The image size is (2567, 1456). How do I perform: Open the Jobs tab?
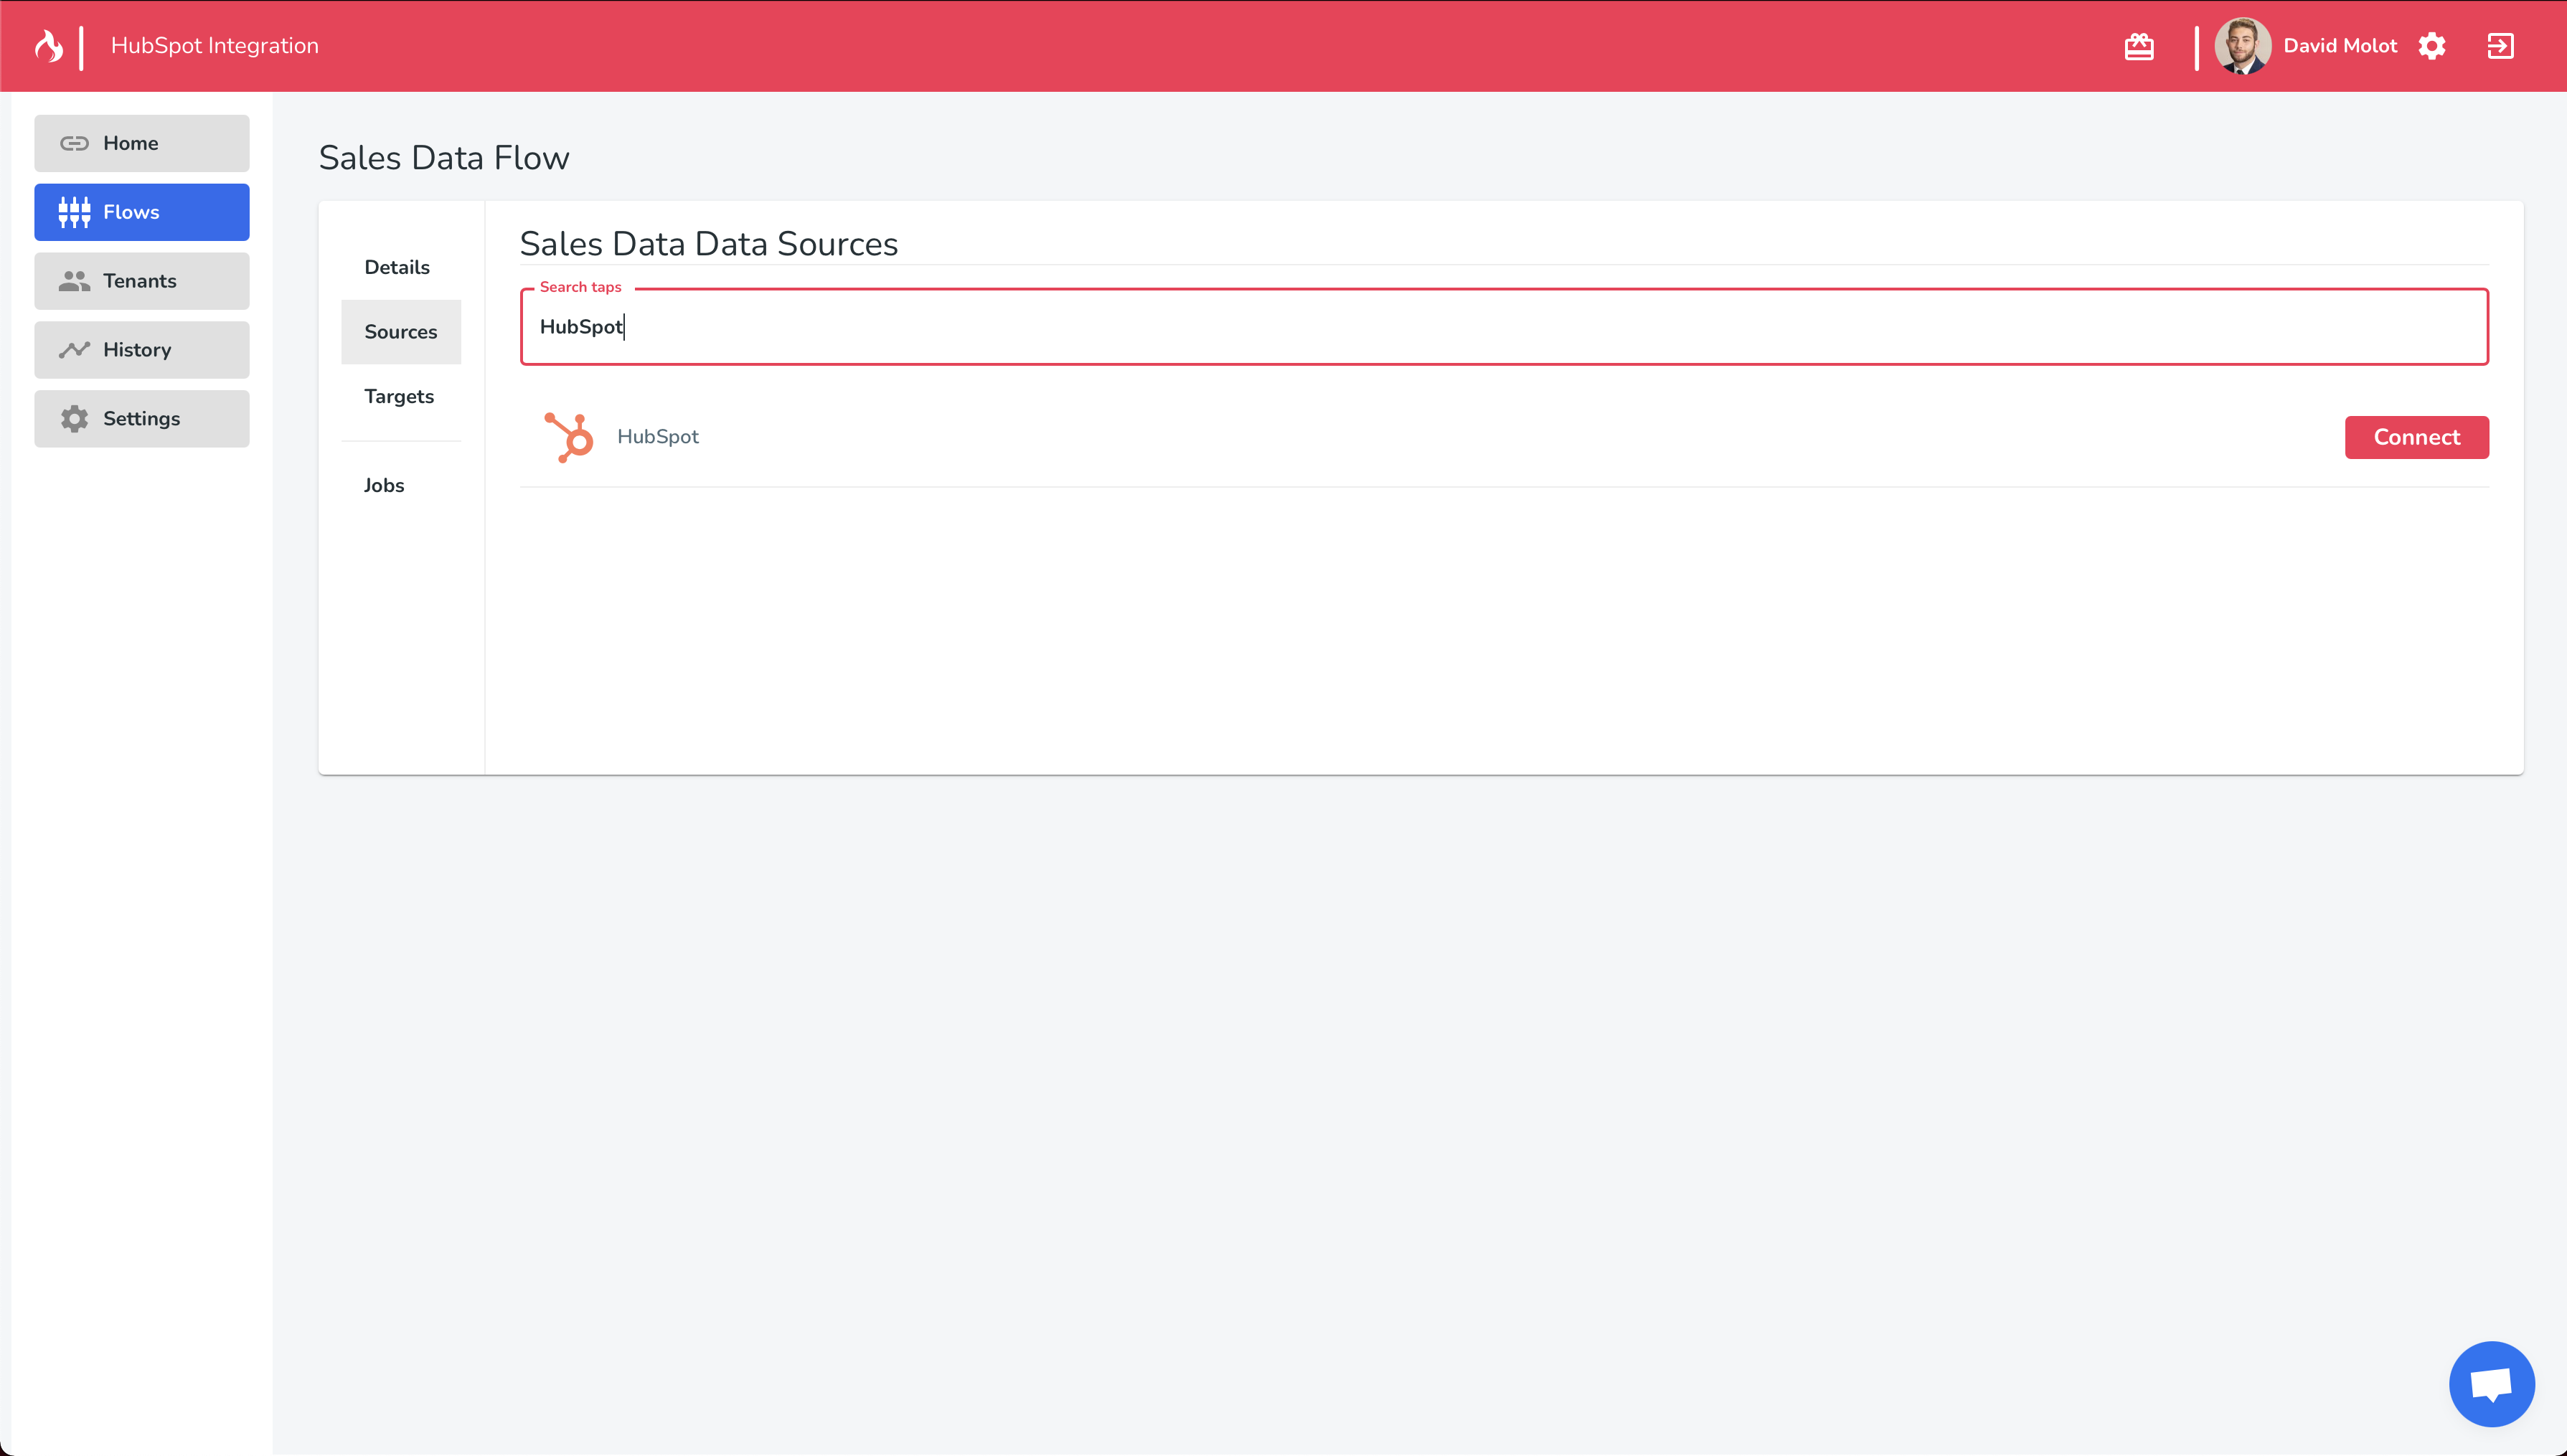[384, 485]
